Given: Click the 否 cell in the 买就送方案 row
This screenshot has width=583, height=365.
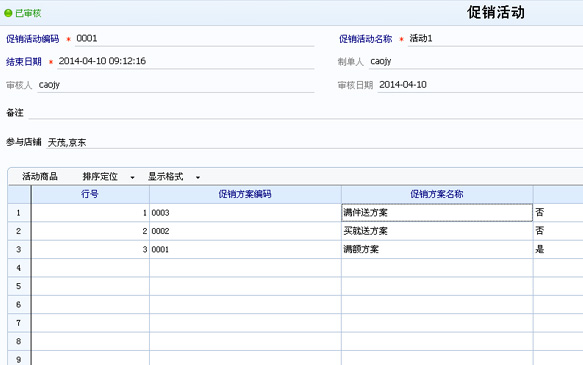Looking at the screenshot, I should 558,231.
